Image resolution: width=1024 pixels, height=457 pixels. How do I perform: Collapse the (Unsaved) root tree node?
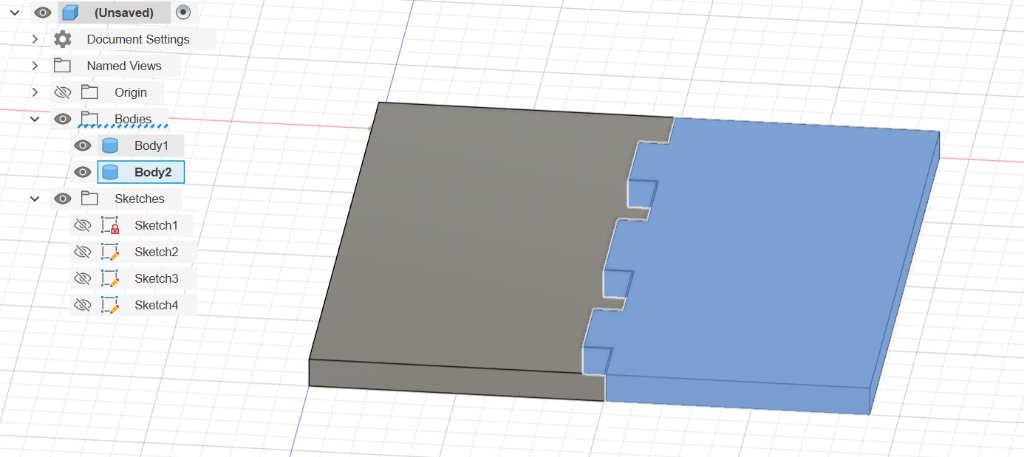14,12
